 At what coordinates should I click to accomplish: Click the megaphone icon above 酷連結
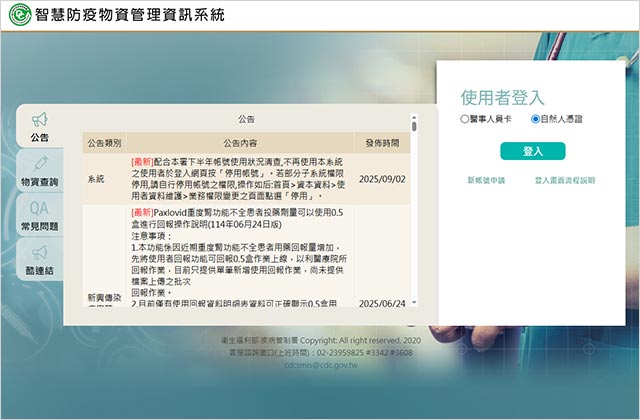pos(40,252)
